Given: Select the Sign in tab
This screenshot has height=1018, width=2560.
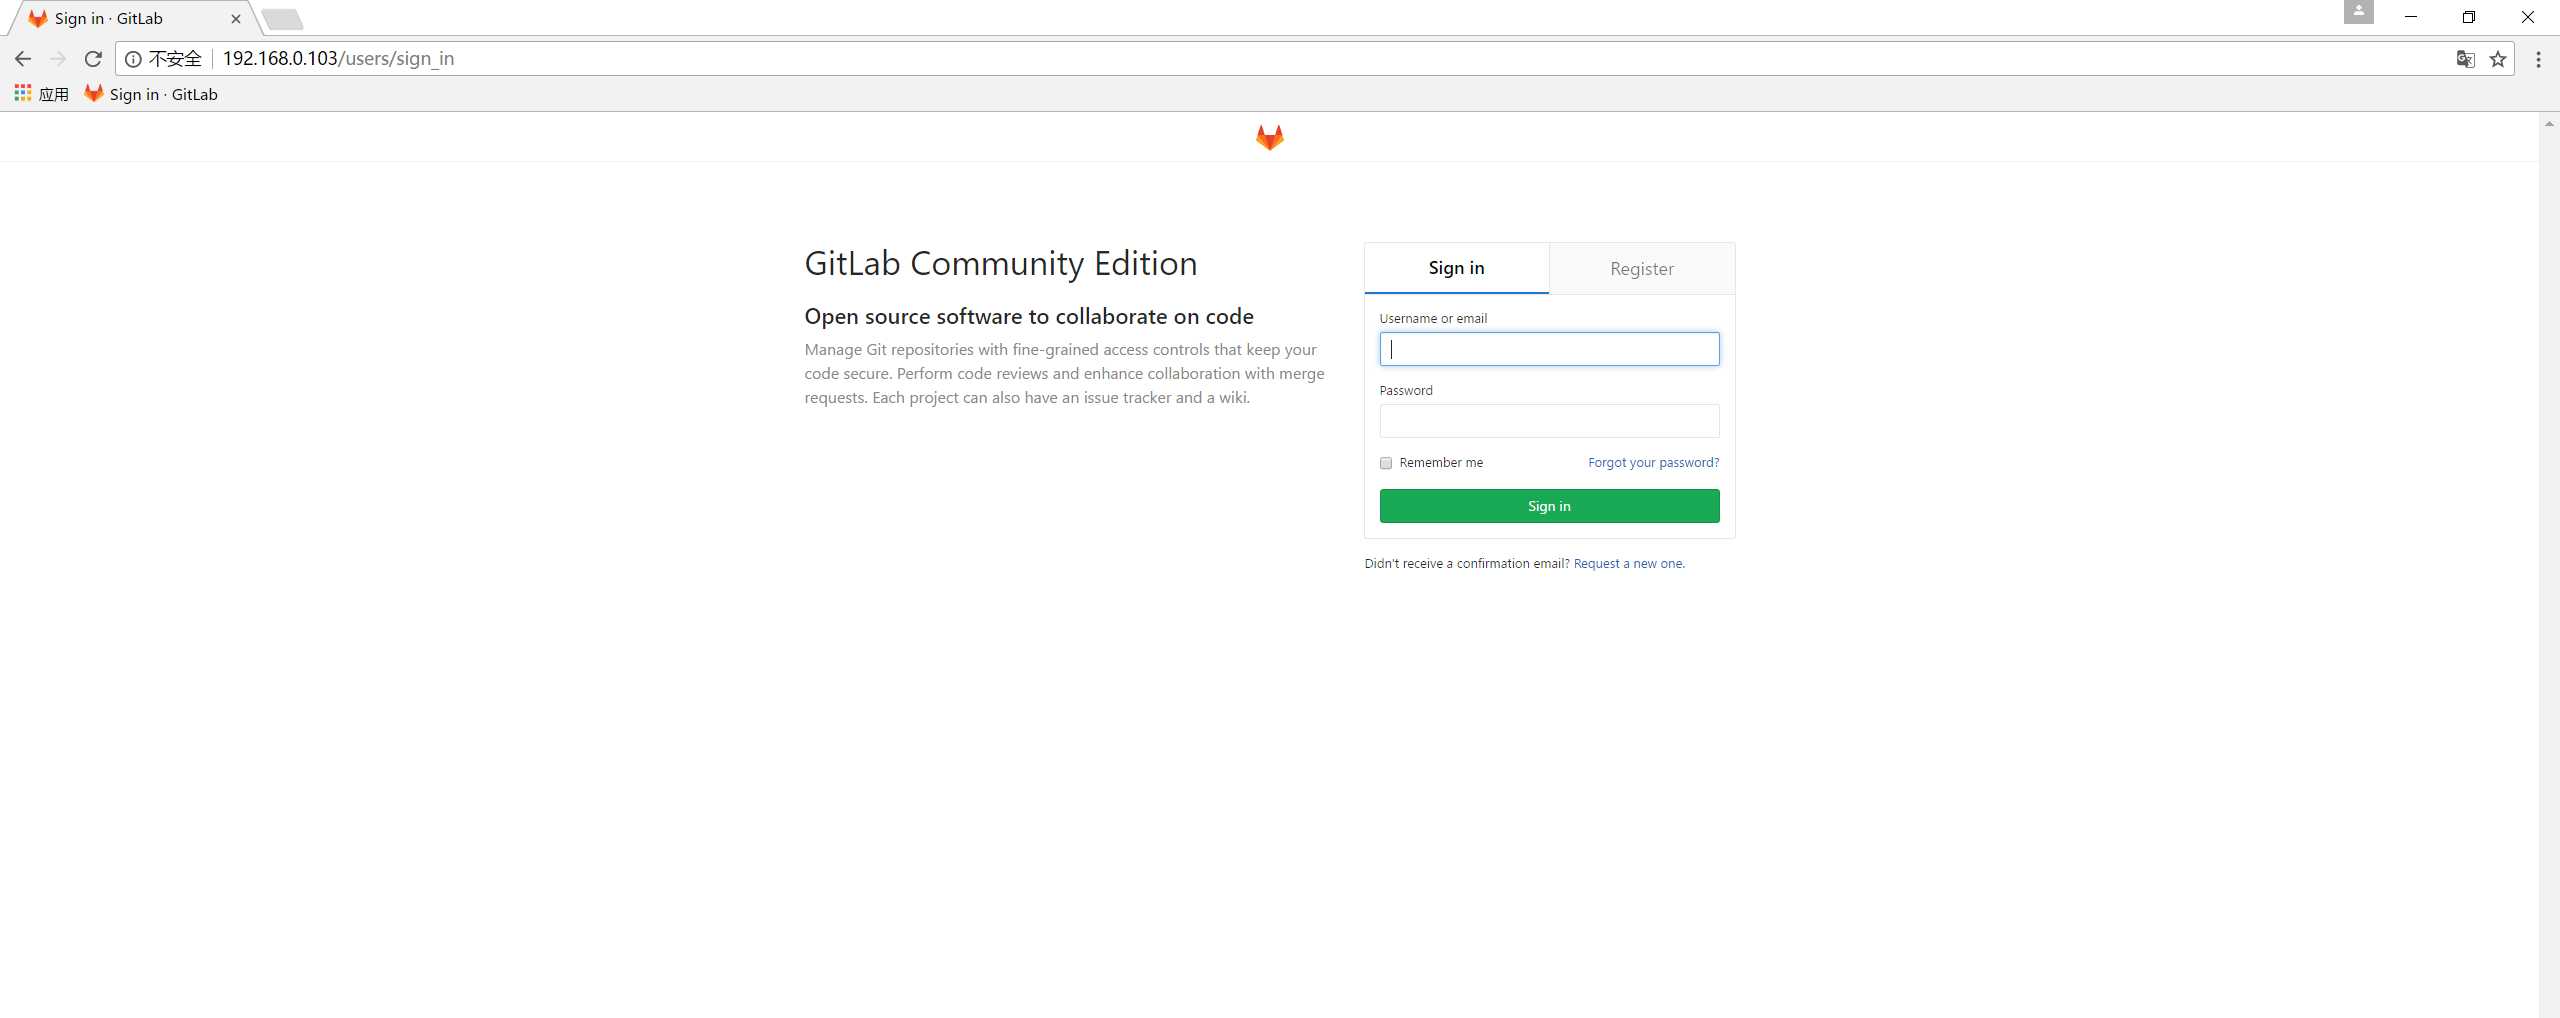Looking at the screenshot, I should tap(1456, 268).
